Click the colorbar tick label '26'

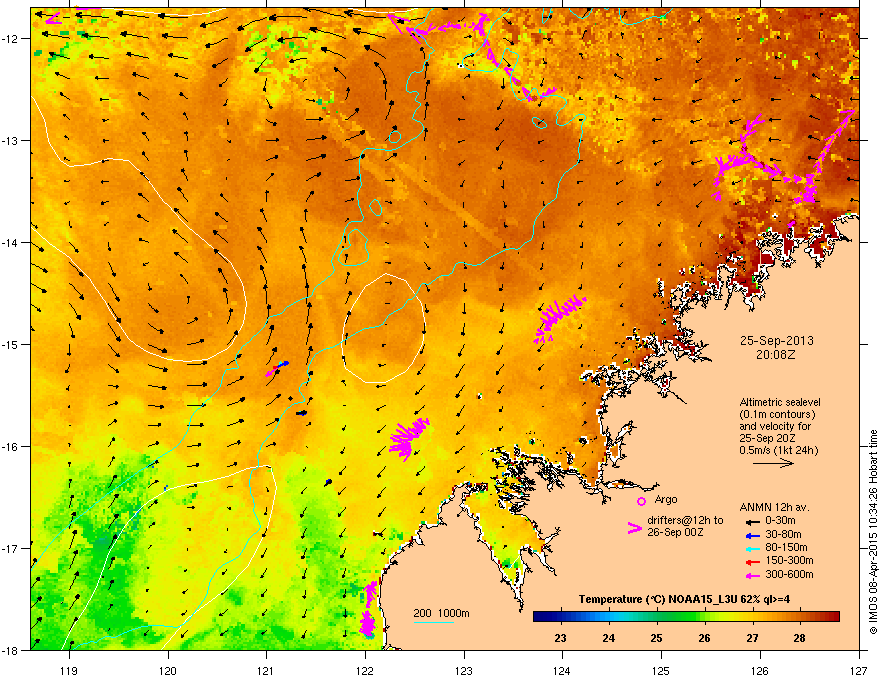(704, 638)
